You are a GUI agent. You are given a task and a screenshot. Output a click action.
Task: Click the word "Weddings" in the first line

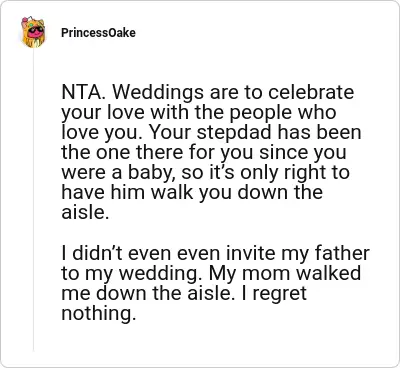(158, 94)
